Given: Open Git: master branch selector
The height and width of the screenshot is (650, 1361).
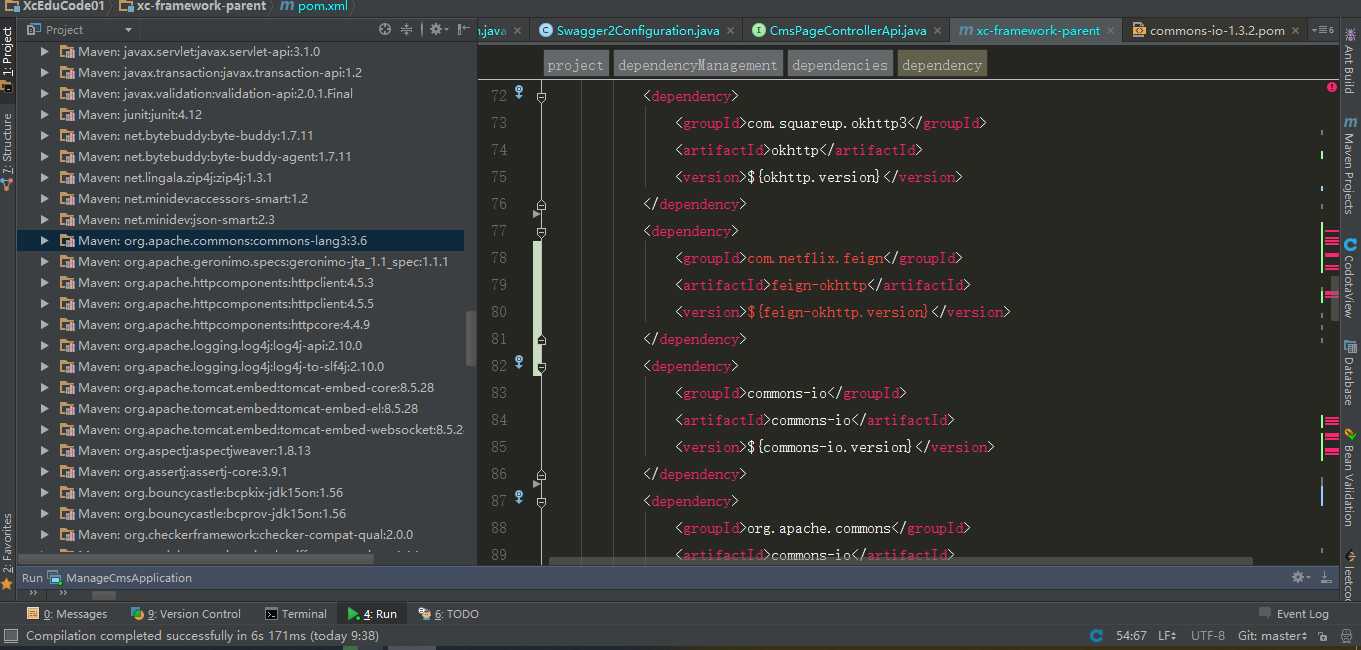Looking at the screenshot, I should pos(1272,636).
